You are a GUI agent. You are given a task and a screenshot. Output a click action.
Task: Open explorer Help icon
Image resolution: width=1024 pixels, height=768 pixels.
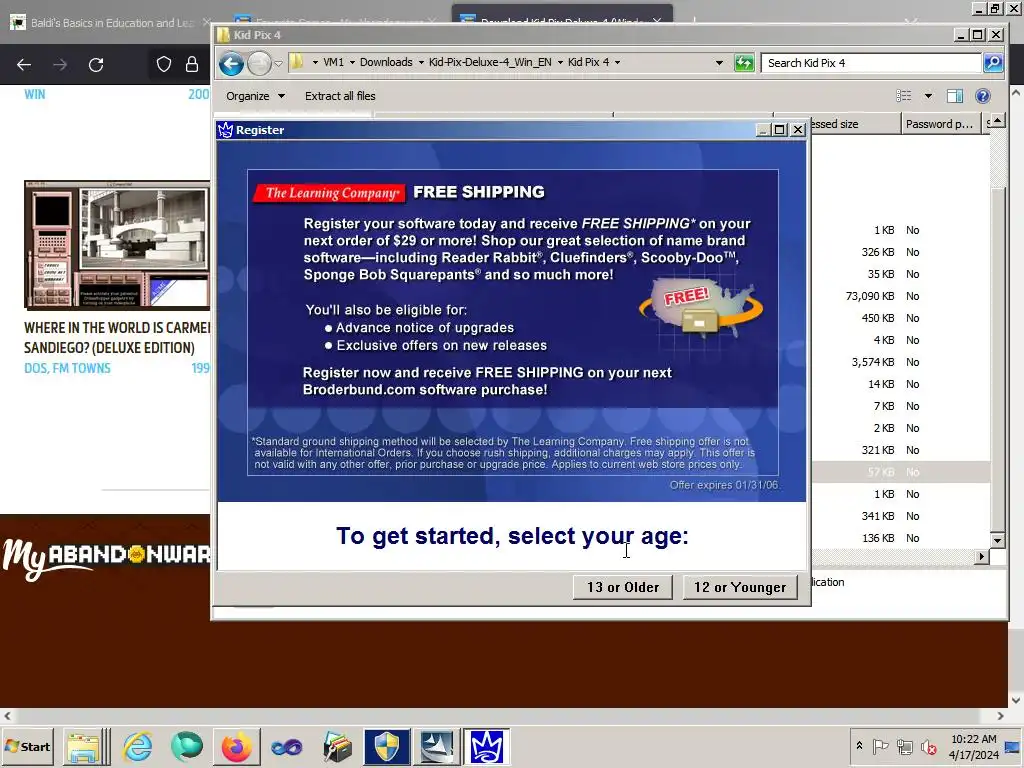pos(982,96)
